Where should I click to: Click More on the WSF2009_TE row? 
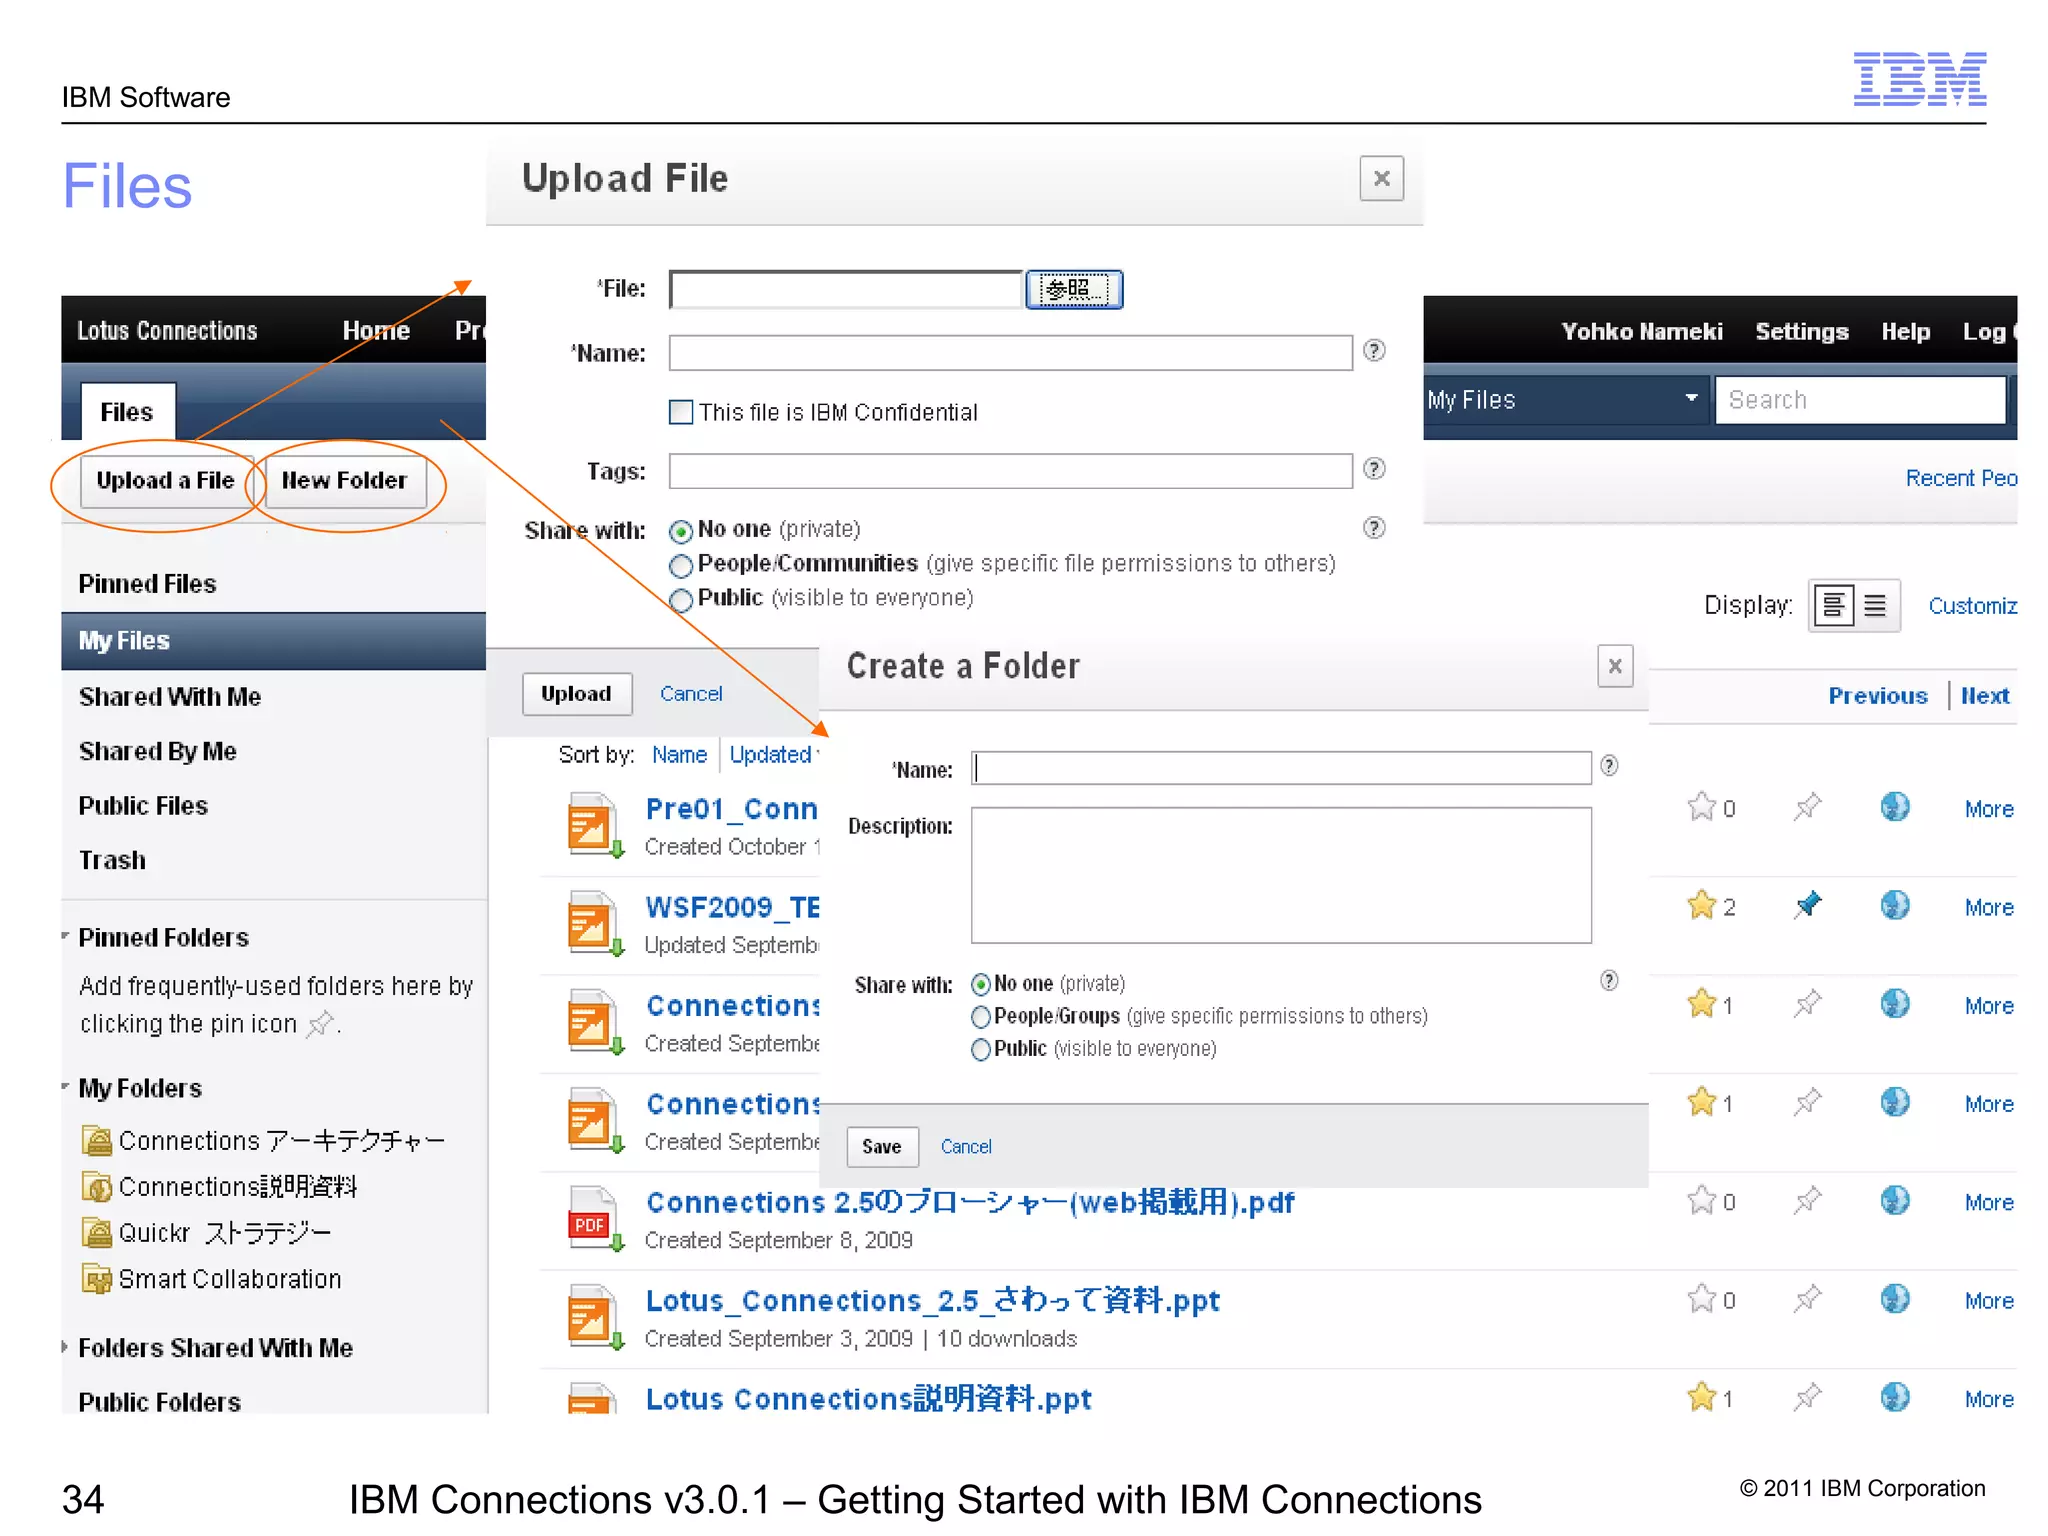(x=1989, y=907)
